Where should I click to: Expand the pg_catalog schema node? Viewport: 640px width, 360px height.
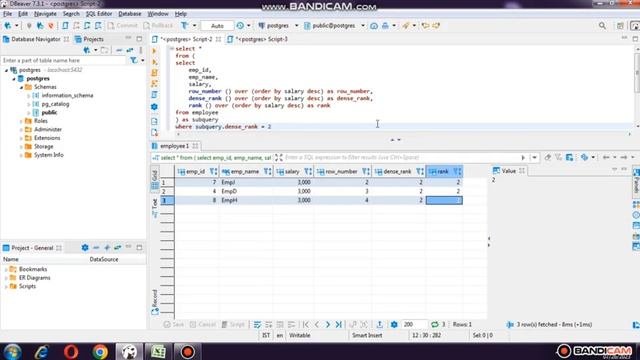[29, 104]
